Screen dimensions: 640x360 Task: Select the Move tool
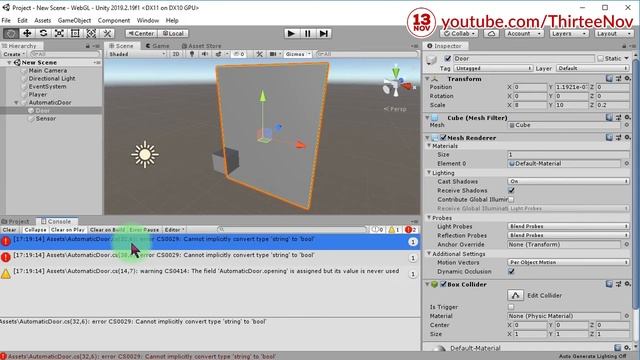coord(27,33)
